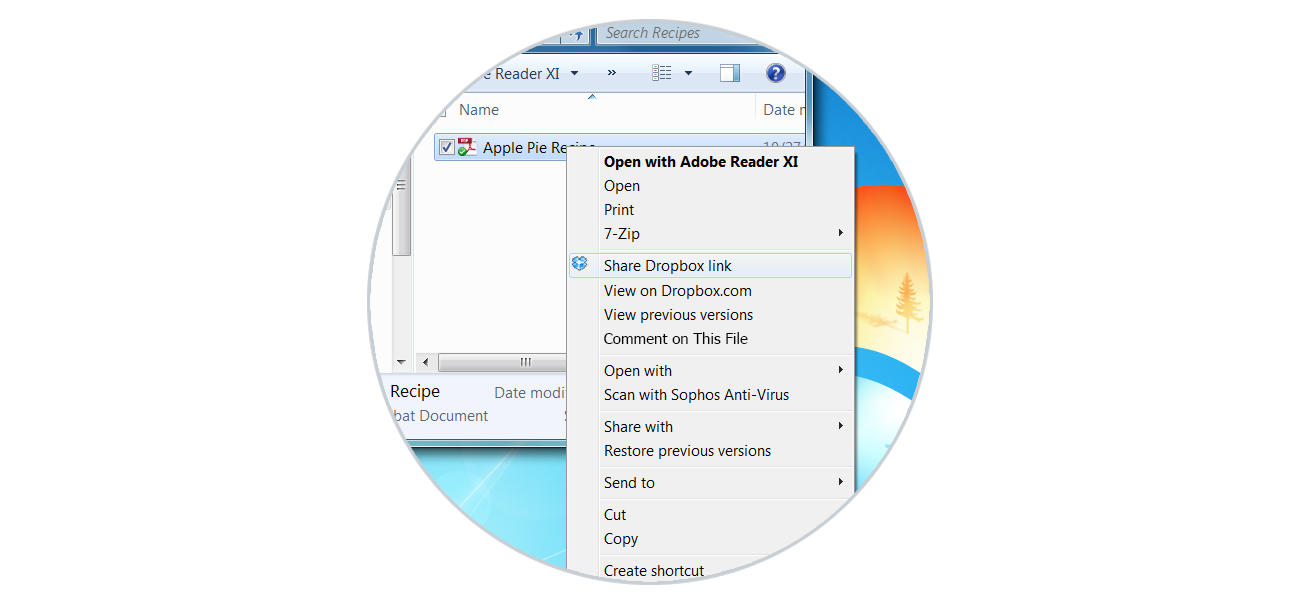Click the horizontal scrollbar left arrow
The width and height of the screenshot is (1300, 601).
click(x=425, y=362)
